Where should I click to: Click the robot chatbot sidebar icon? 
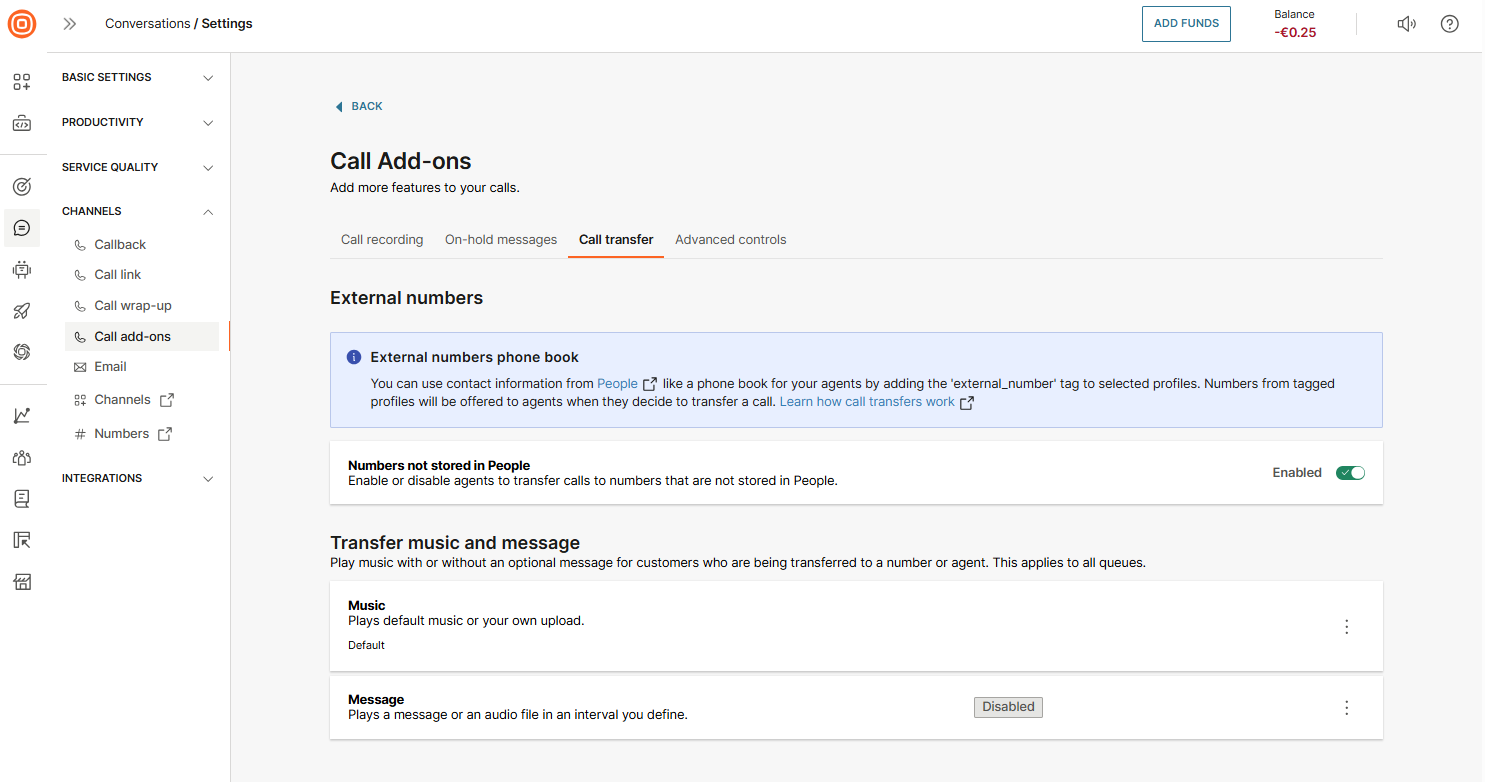pos(22,269)
